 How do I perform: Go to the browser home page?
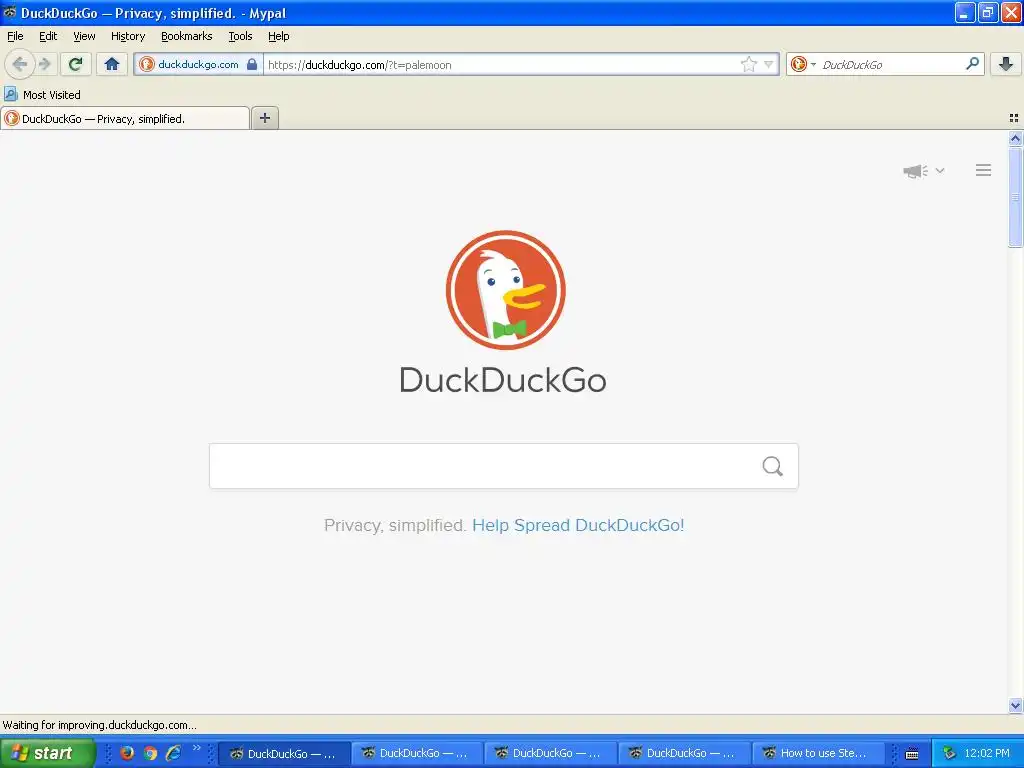coord(112,64)
